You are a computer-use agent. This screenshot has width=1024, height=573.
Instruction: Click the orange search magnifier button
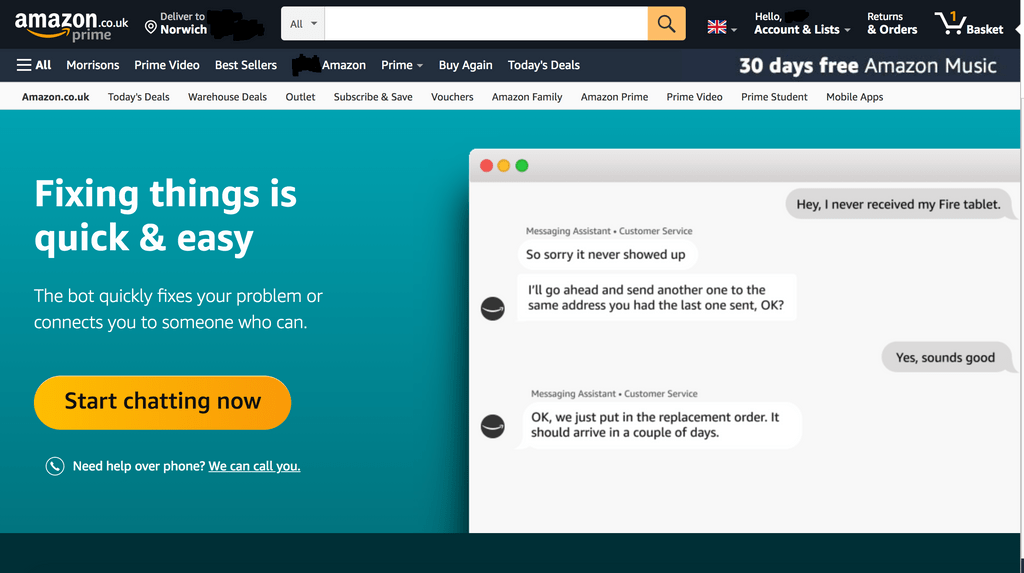(666, 24)
